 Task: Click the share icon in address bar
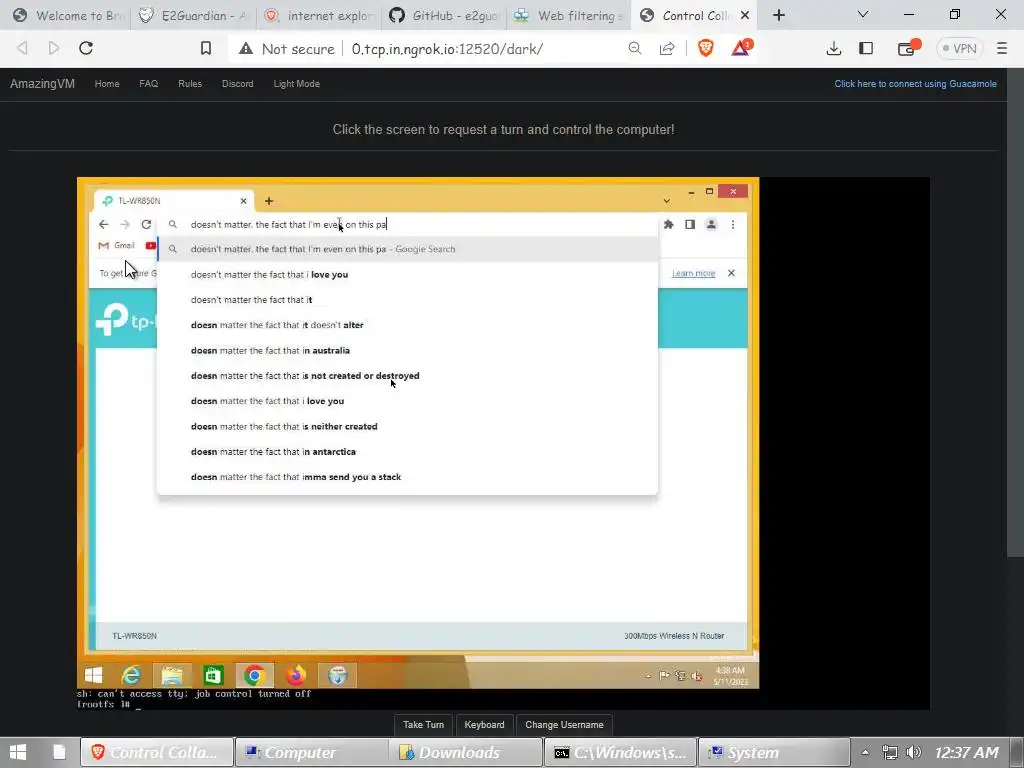(x=667, y=48)
